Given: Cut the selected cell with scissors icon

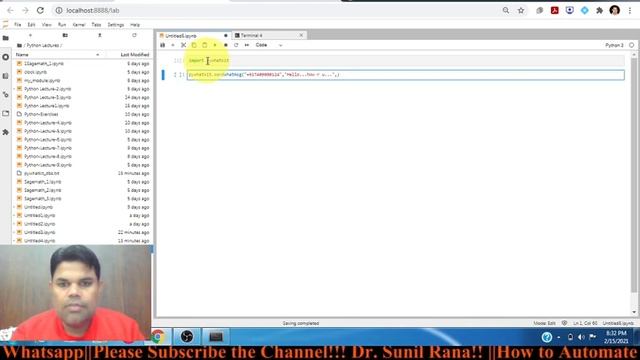Looking at the screenshot, I should click(183, 45).
